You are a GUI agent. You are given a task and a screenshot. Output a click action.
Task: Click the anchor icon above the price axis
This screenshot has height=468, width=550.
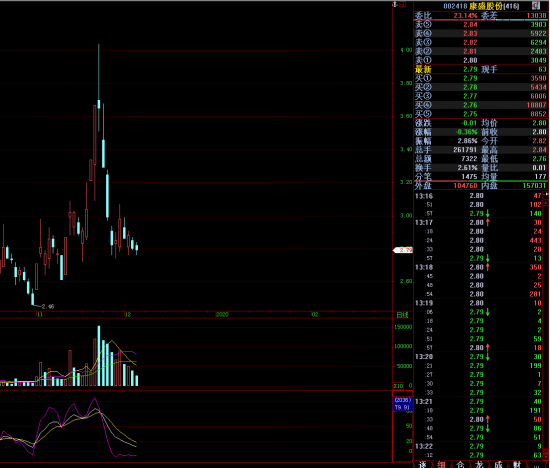pos(395,5)
